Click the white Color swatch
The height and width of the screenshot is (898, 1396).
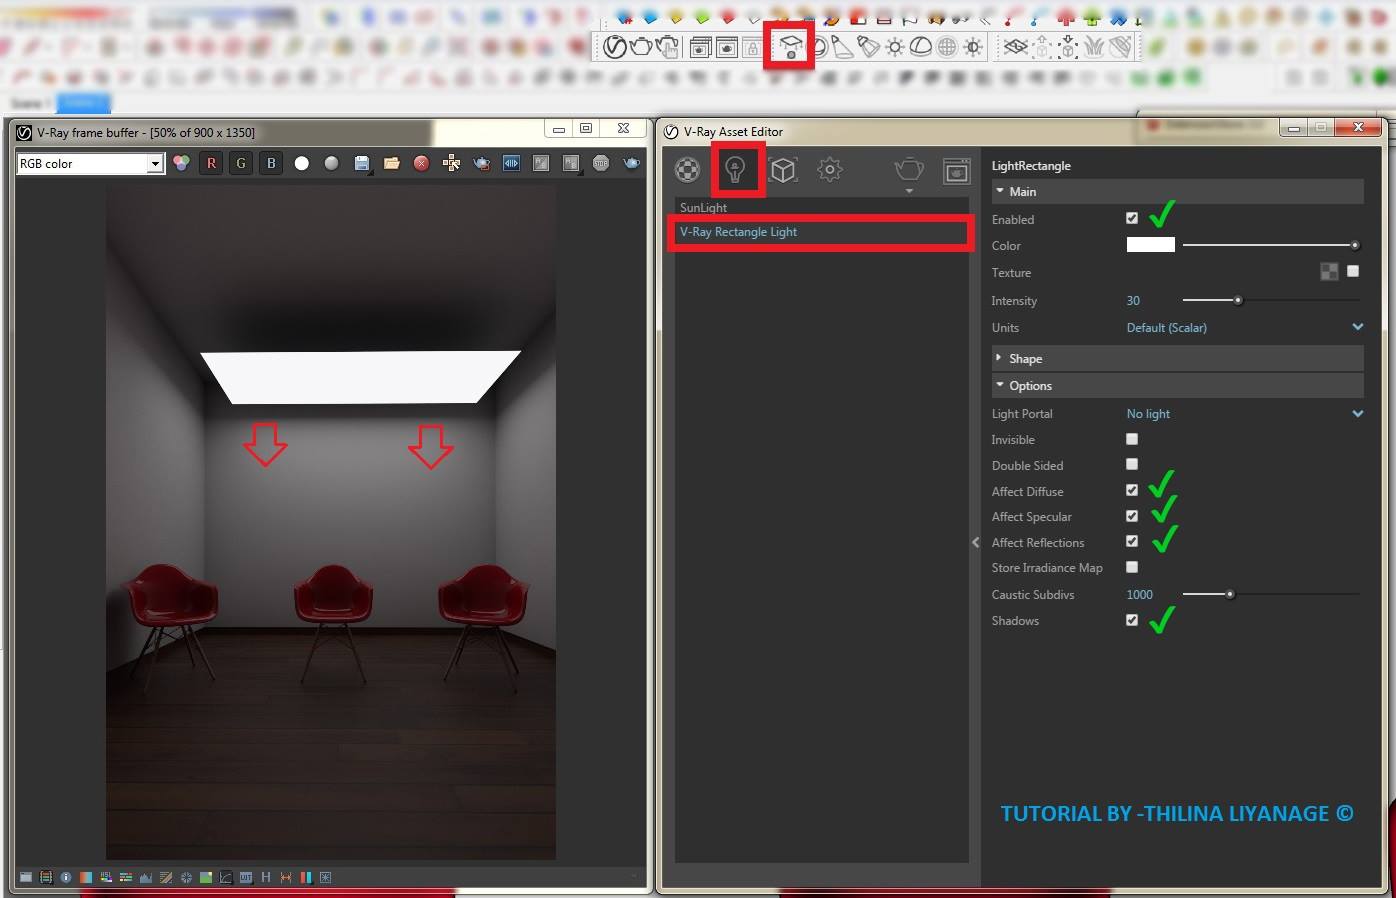coord(1151,245)
